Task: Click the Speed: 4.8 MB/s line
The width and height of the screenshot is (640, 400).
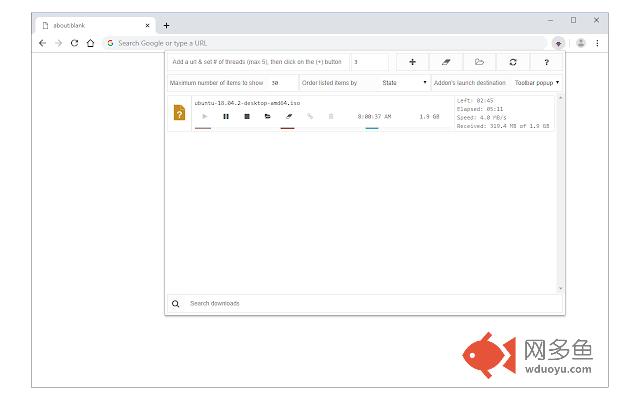Action: [481, 118]
